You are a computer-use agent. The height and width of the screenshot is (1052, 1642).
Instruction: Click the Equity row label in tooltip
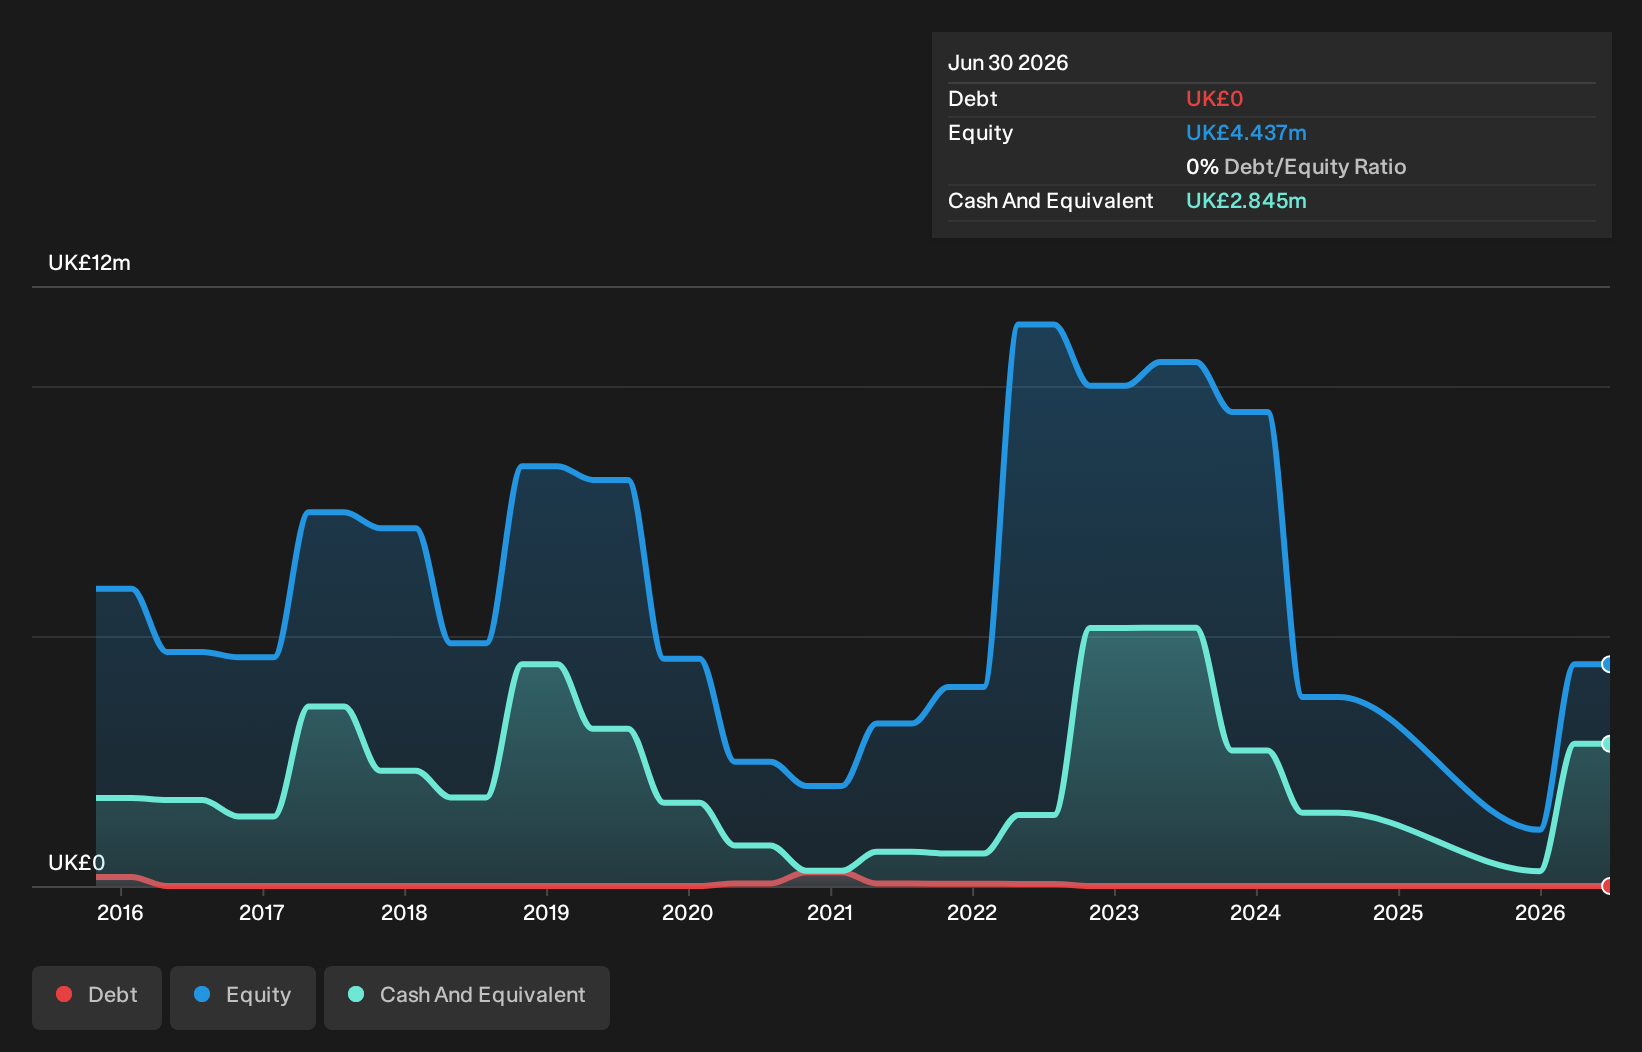[980, 133]
